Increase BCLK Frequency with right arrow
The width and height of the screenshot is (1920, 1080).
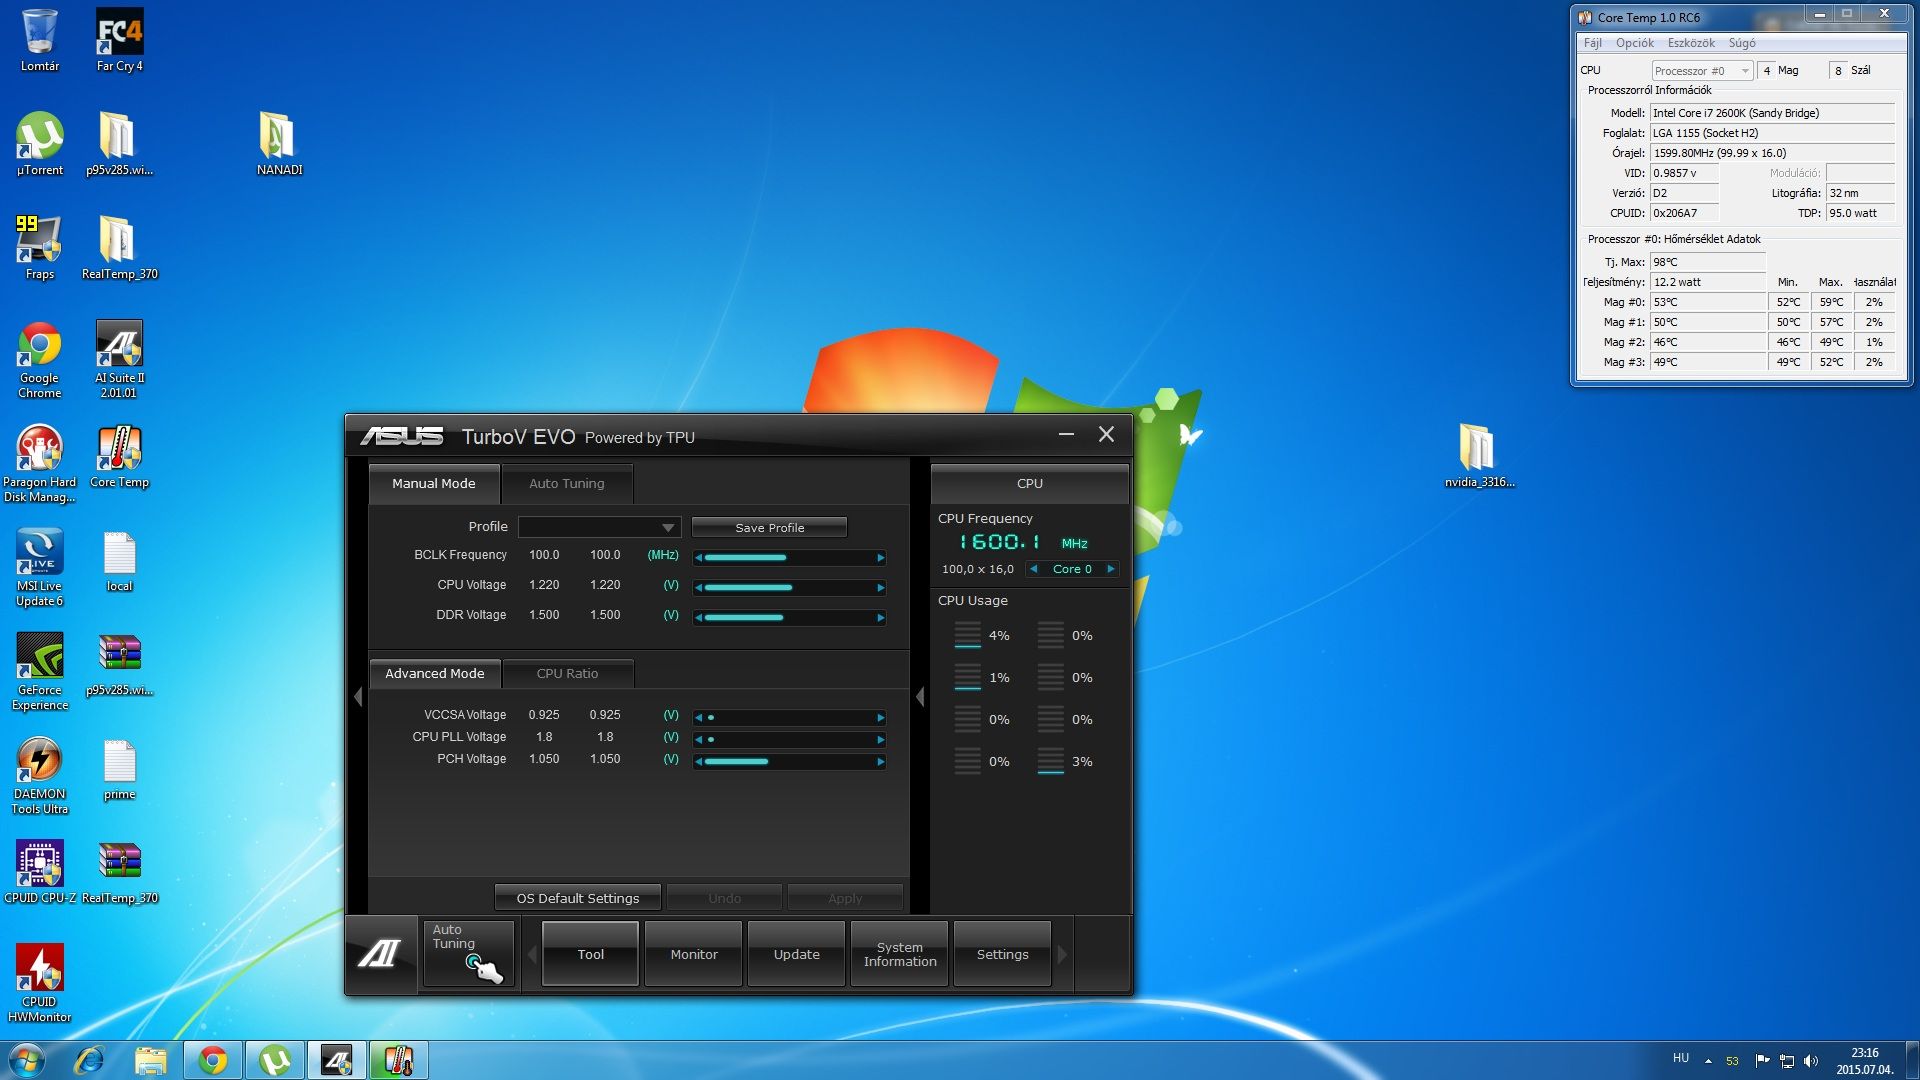pos(880,558)
